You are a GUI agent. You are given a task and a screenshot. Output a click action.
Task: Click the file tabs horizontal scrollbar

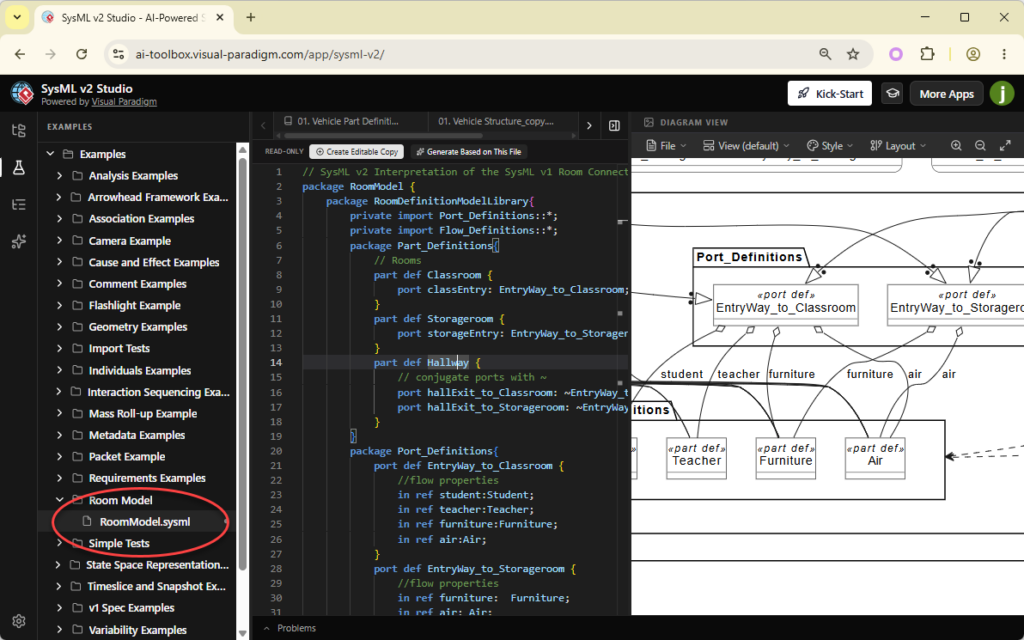tap(382, 136)
